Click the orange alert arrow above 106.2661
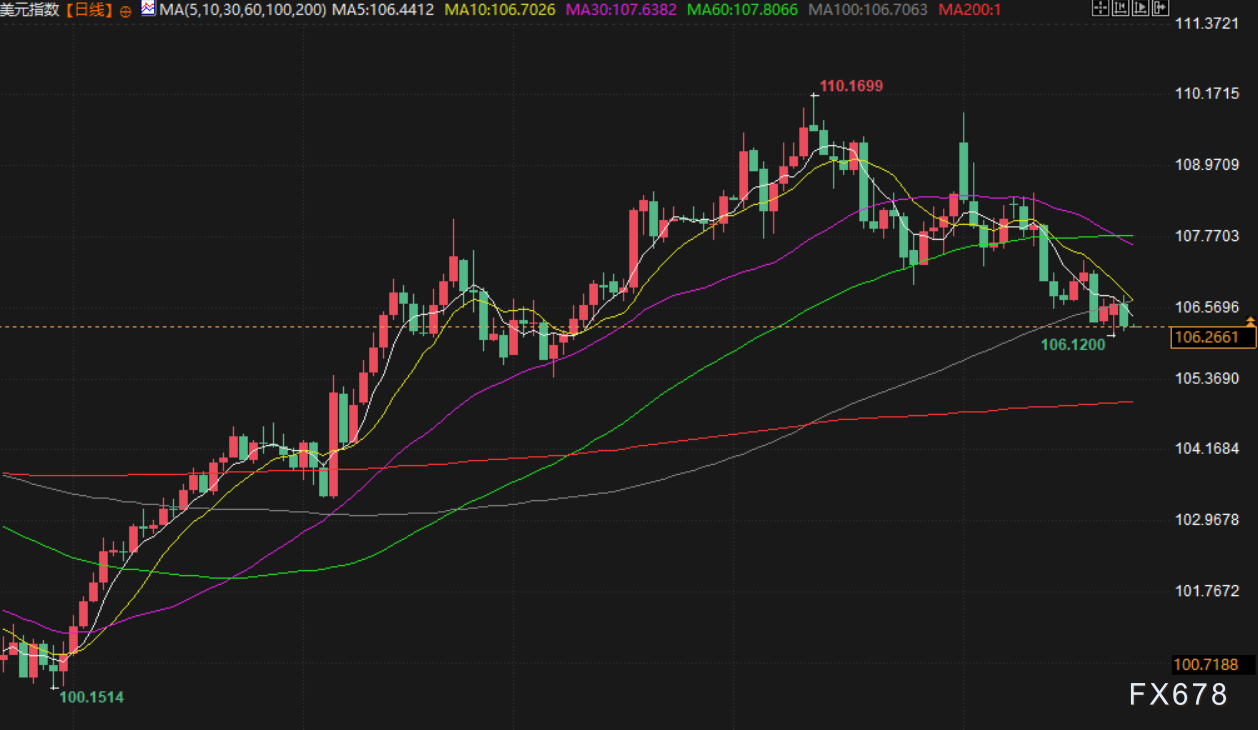The image size is (1258, 730). (1250, 321)
